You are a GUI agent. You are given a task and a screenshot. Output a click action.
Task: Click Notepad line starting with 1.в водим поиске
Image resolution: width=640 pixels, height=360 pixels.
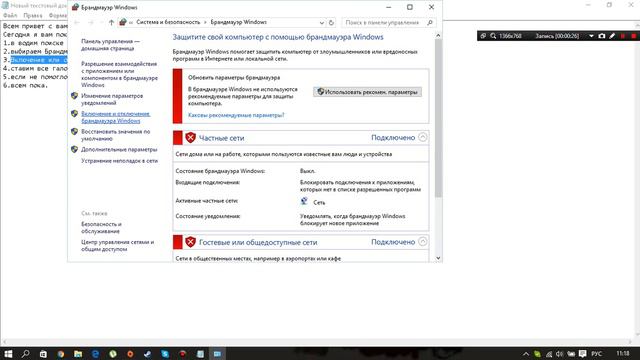(33, 43)
